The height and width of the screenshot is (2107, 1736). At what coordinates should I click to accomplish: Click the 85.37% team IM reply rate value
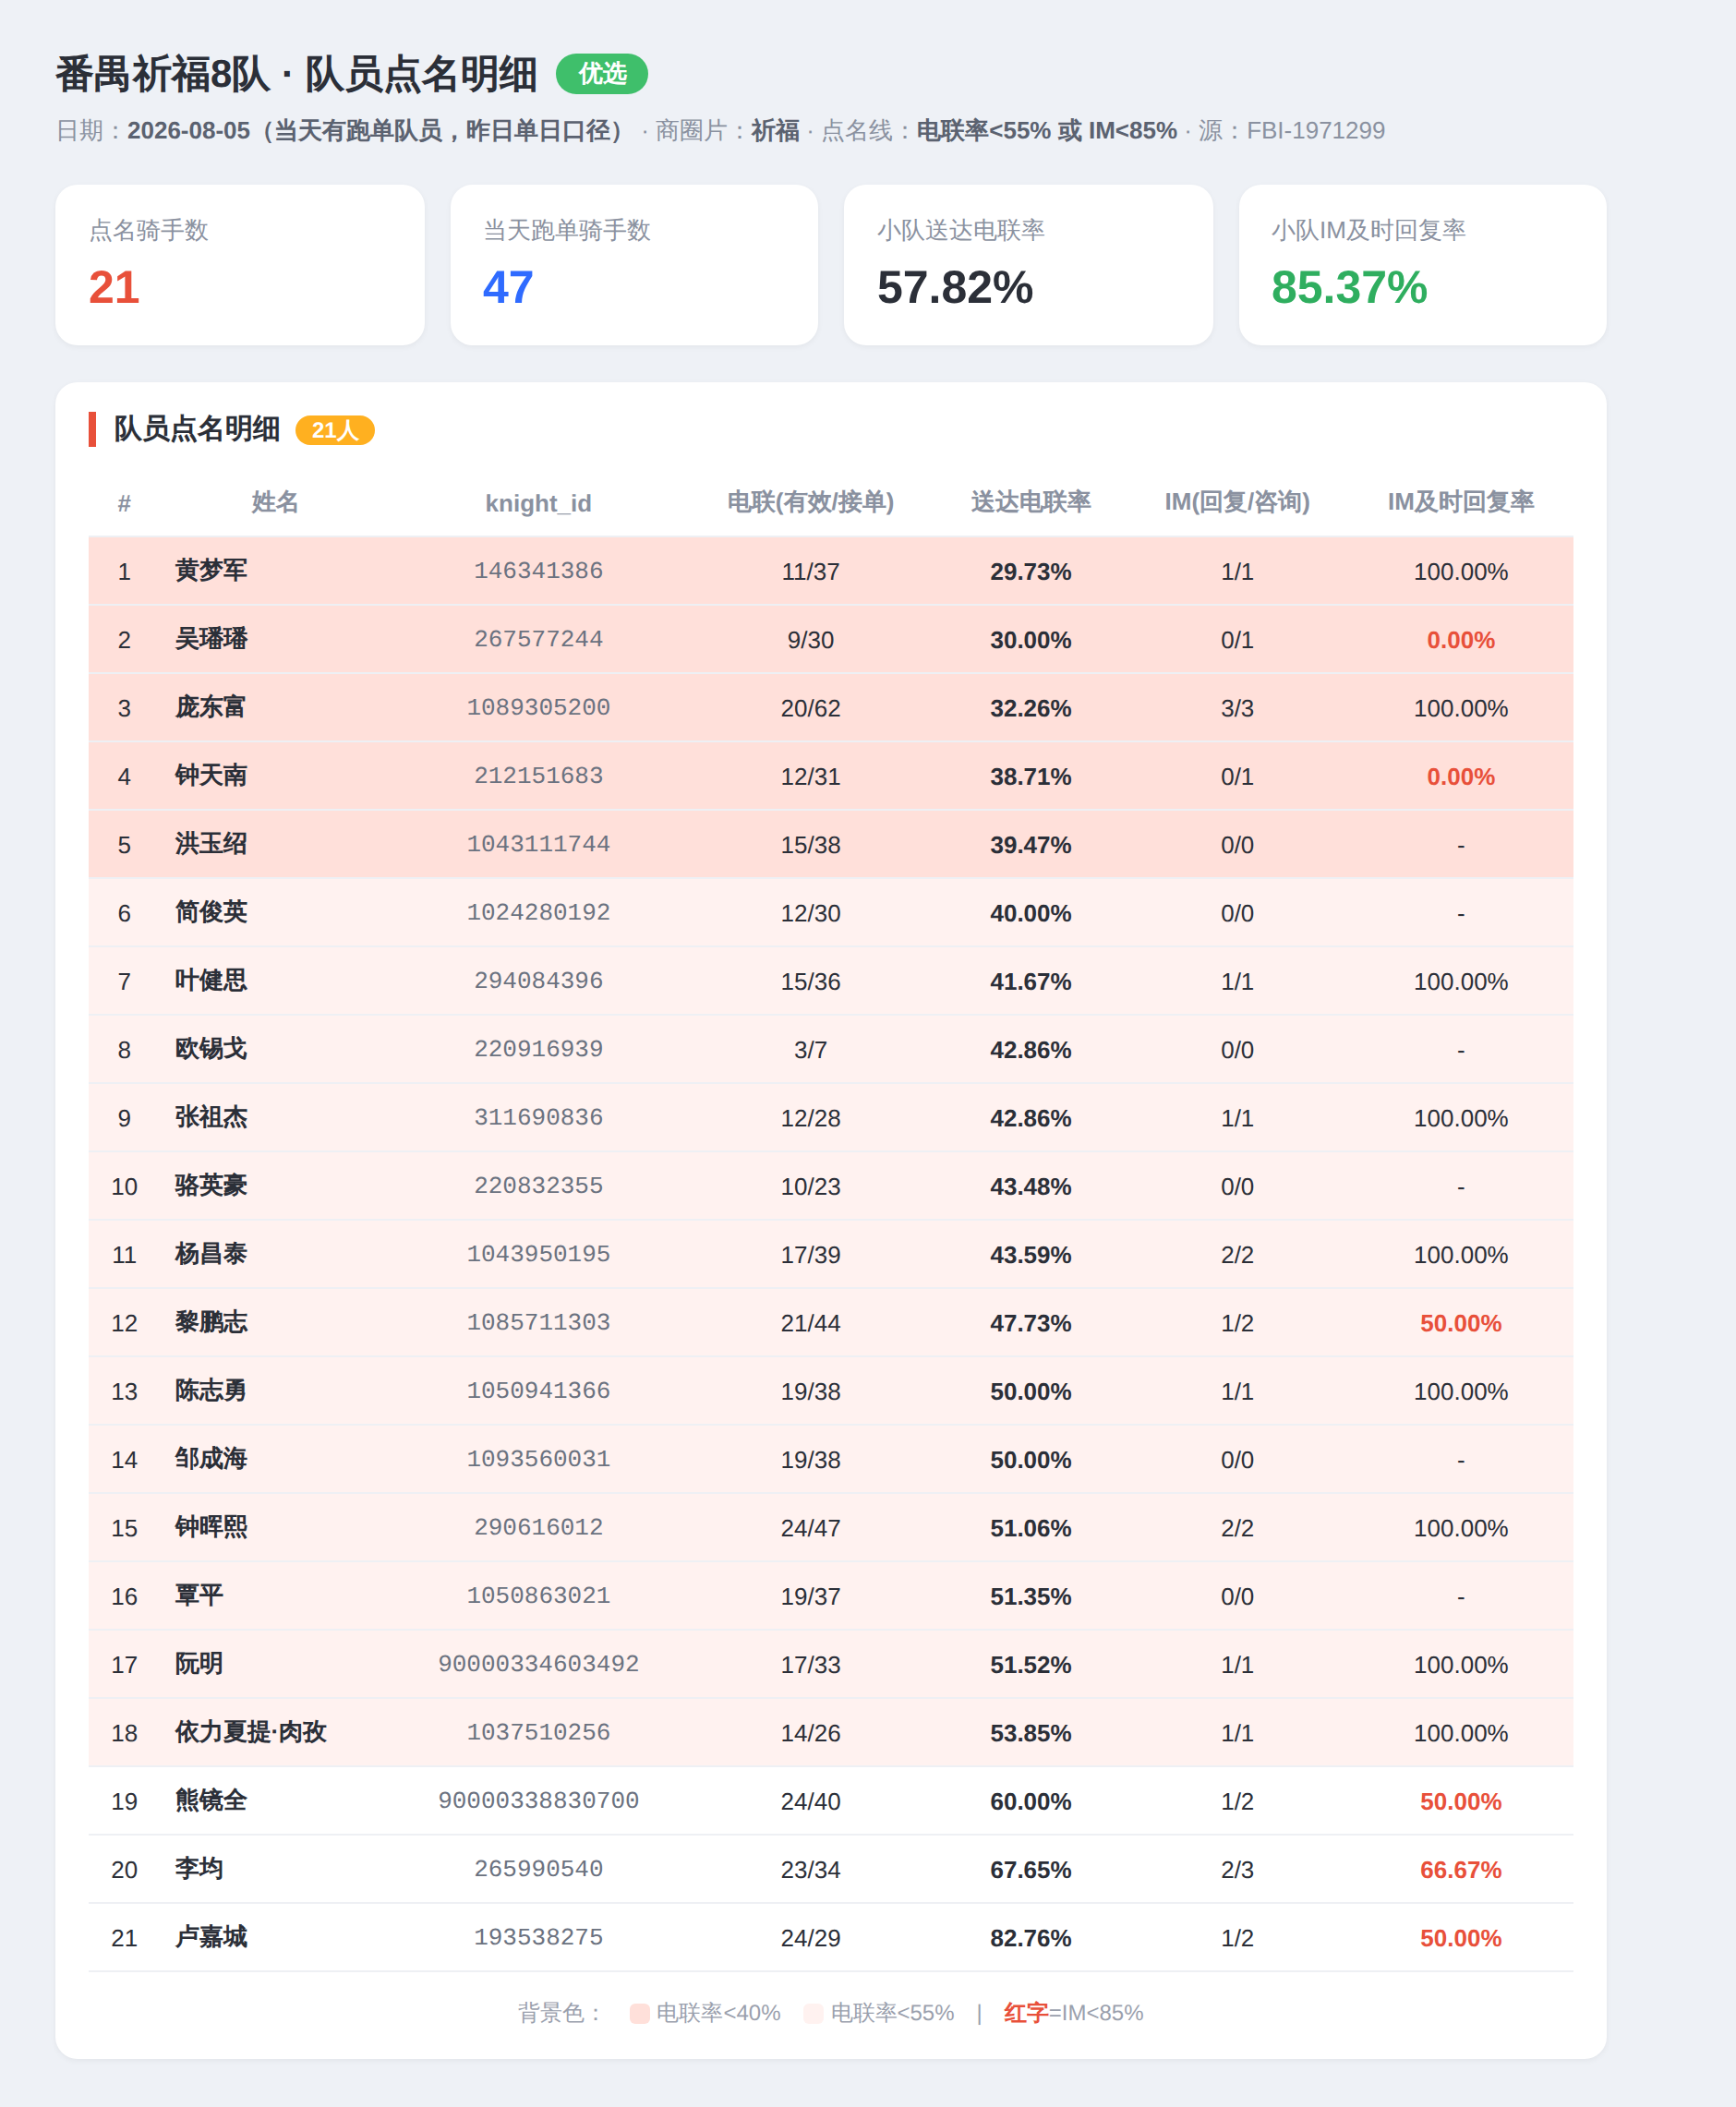click(x=1349, y=288)
